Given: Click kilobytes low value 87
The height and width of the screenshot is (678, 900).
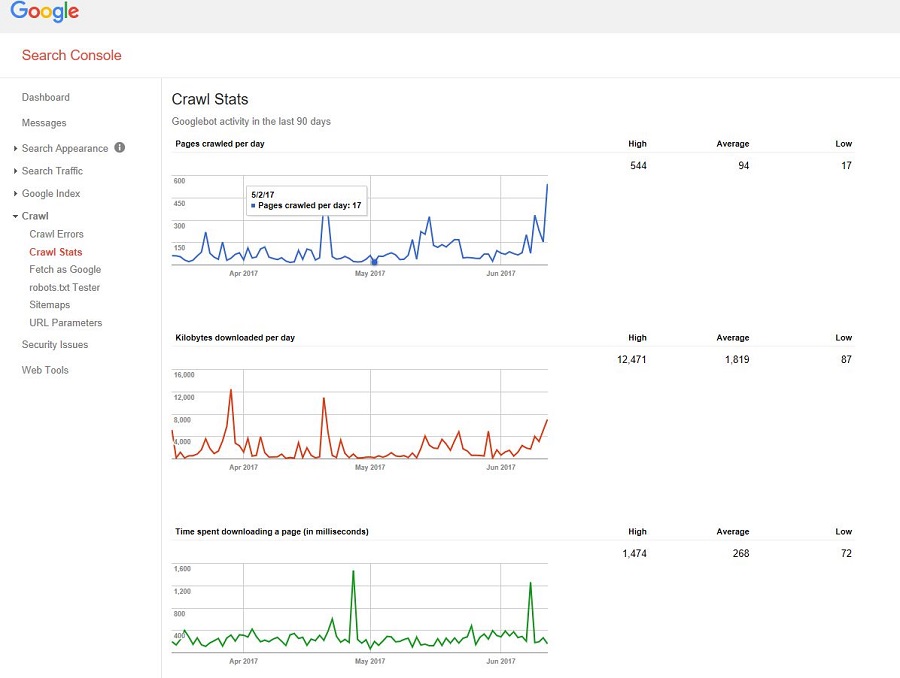Looking at the screenshot, I should click(846, 359).
